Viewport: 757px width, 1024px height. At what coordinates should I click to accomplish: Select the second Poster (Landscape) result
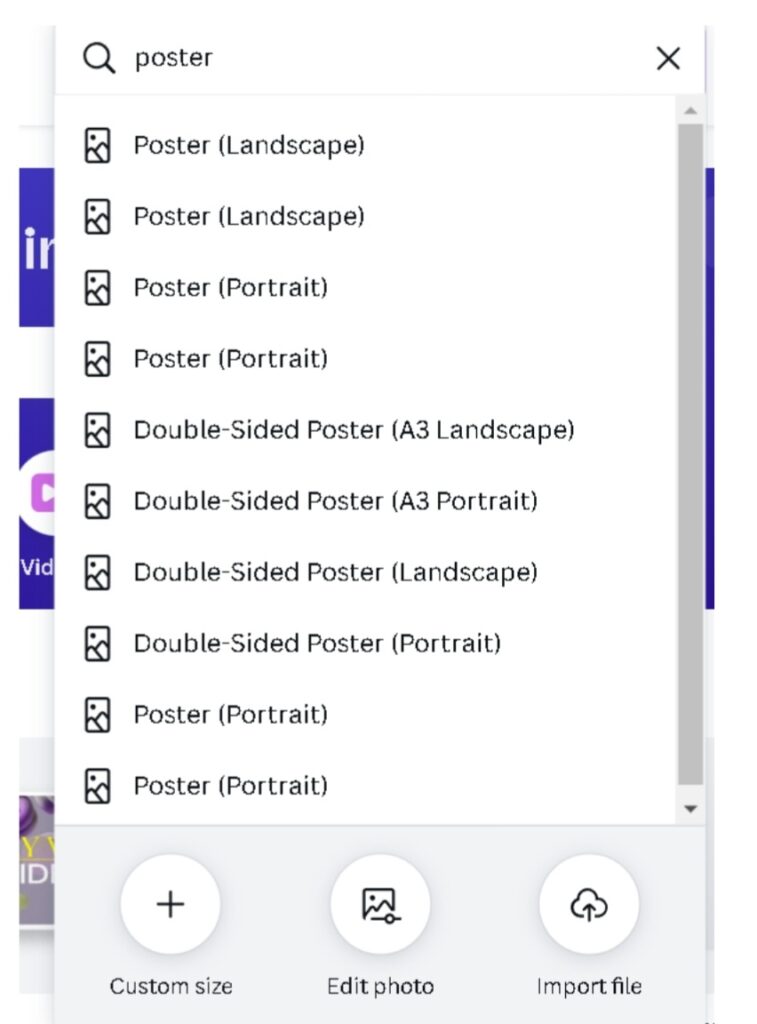[365, 216]
